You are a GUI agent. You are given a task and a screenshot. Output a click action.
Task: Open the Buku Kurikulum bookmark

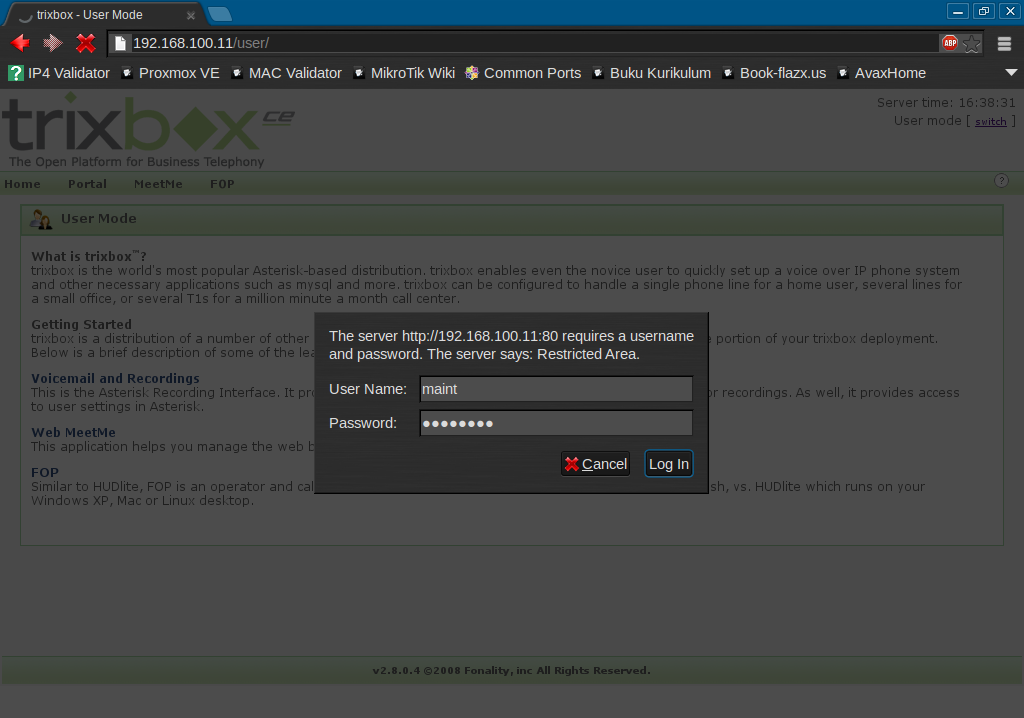652,73
